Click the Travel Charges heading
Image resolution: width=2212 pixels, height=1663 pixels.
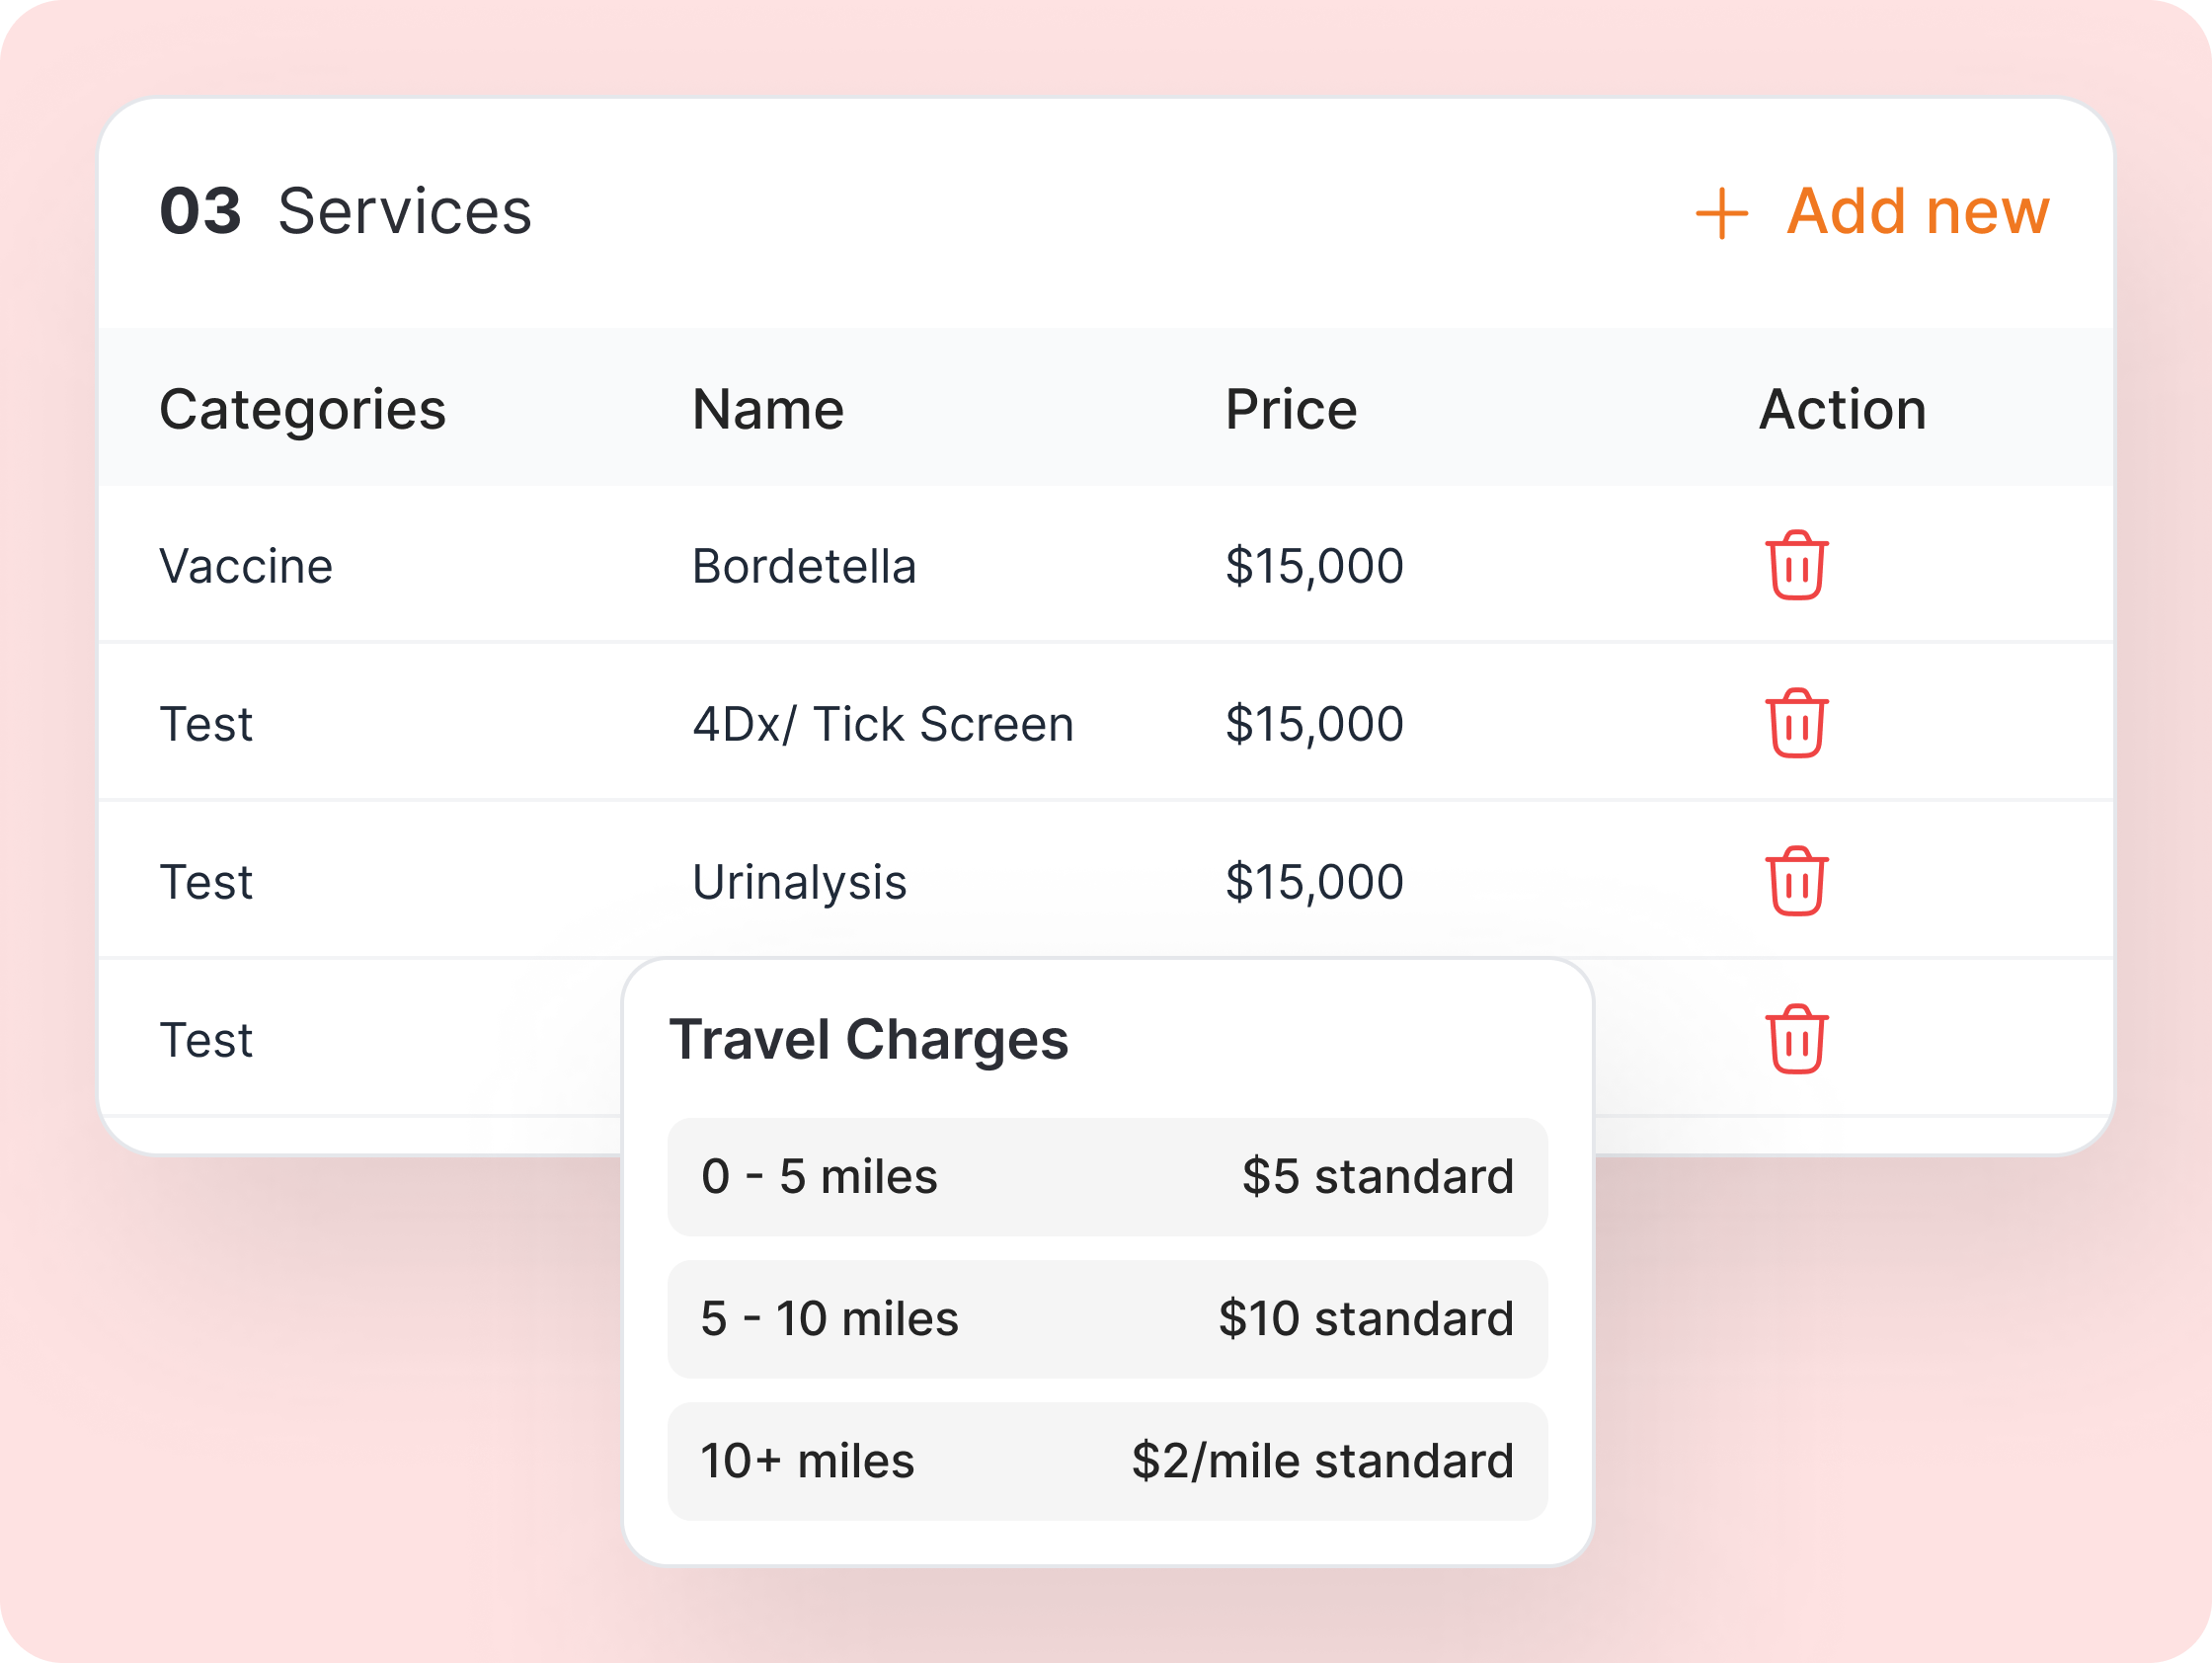click(868, 1039)
